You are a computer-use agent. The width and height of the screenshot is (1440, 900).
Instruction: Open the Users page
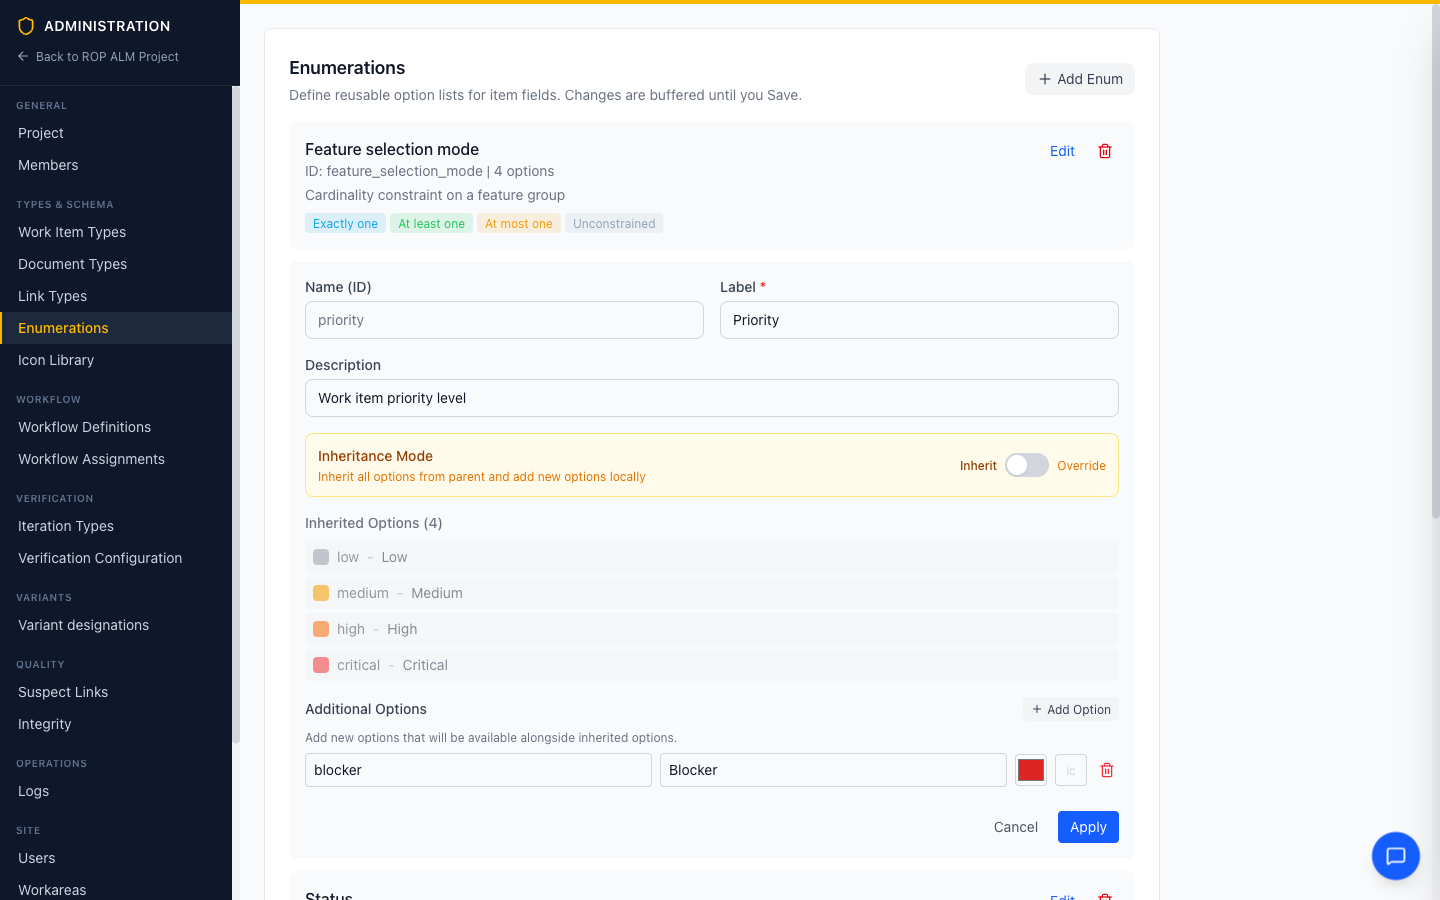(x=116, y=858)
